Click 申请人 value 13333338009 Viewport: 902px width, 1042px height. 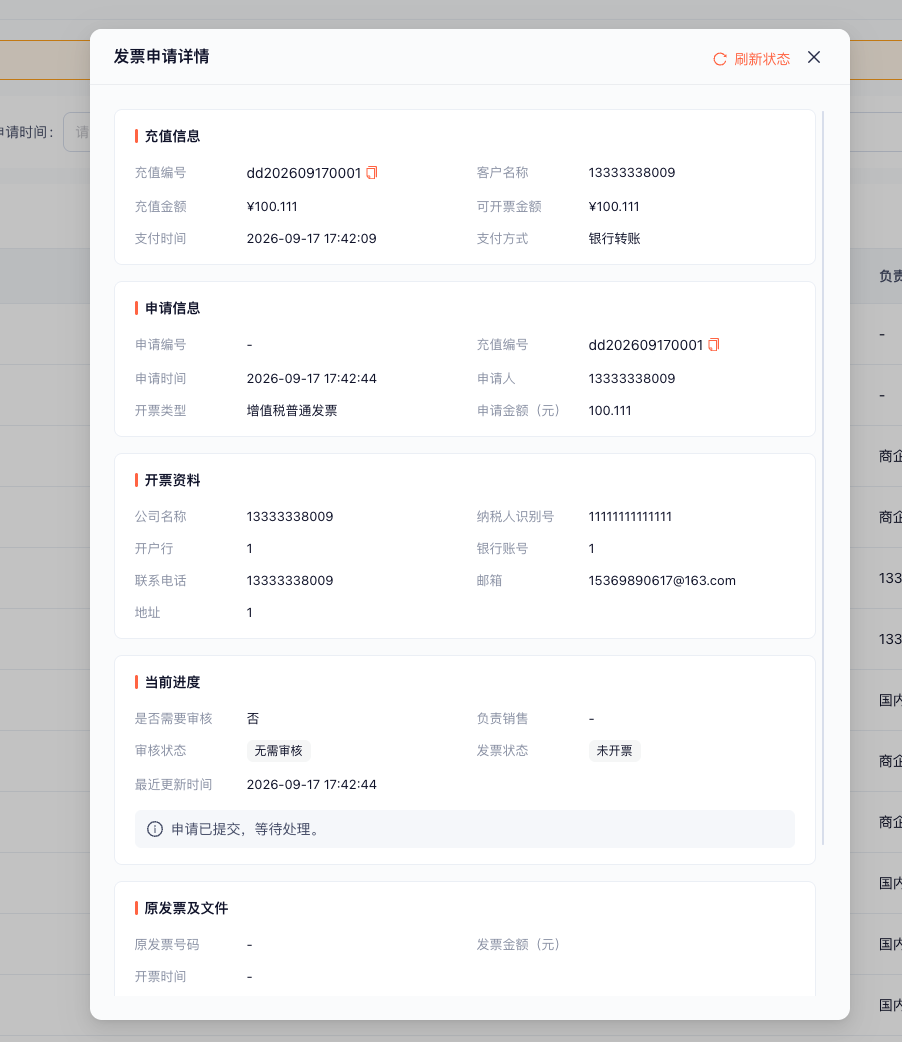(631, 379)
